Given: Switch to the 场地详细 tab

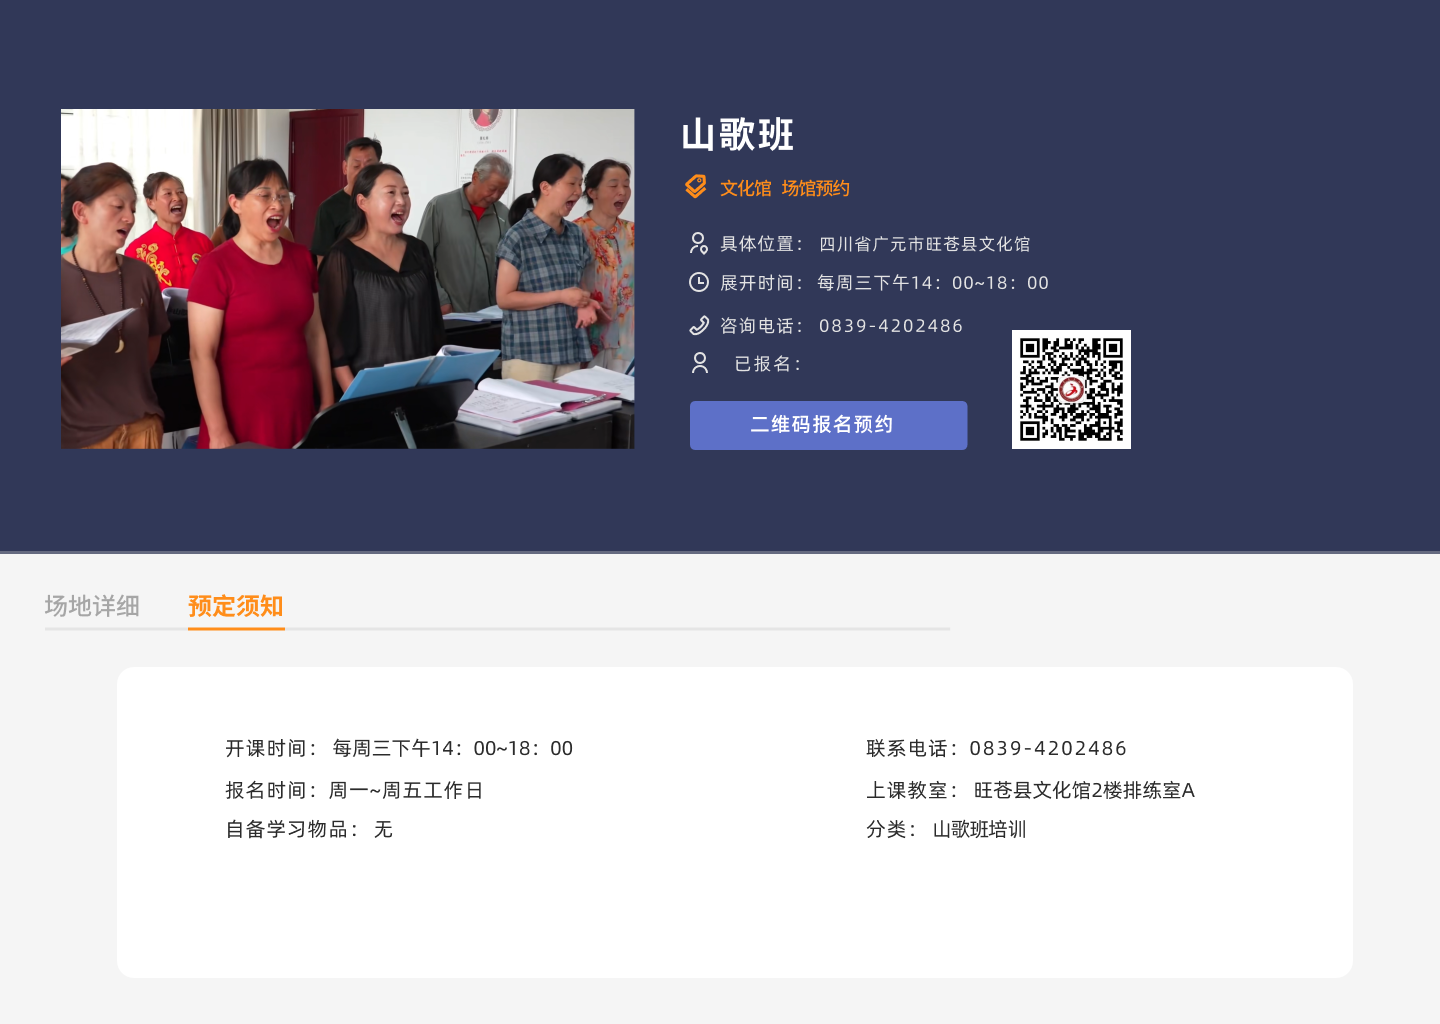Looking at the screenshot, I should [x=92, y=606].
